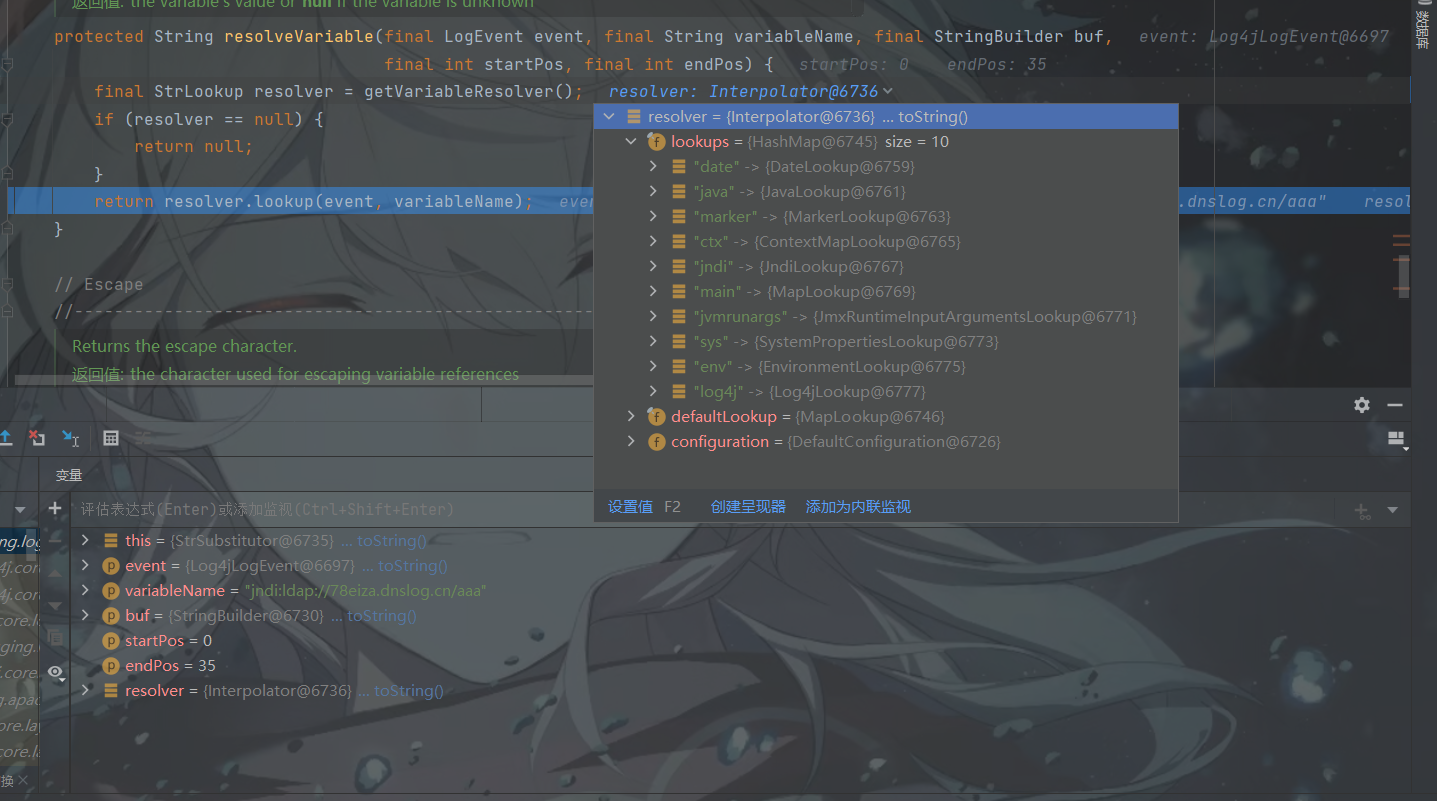This screenshot has height=801, width=1437.
Task: Expand the variableName variable
Action: (x=85, y=590)
